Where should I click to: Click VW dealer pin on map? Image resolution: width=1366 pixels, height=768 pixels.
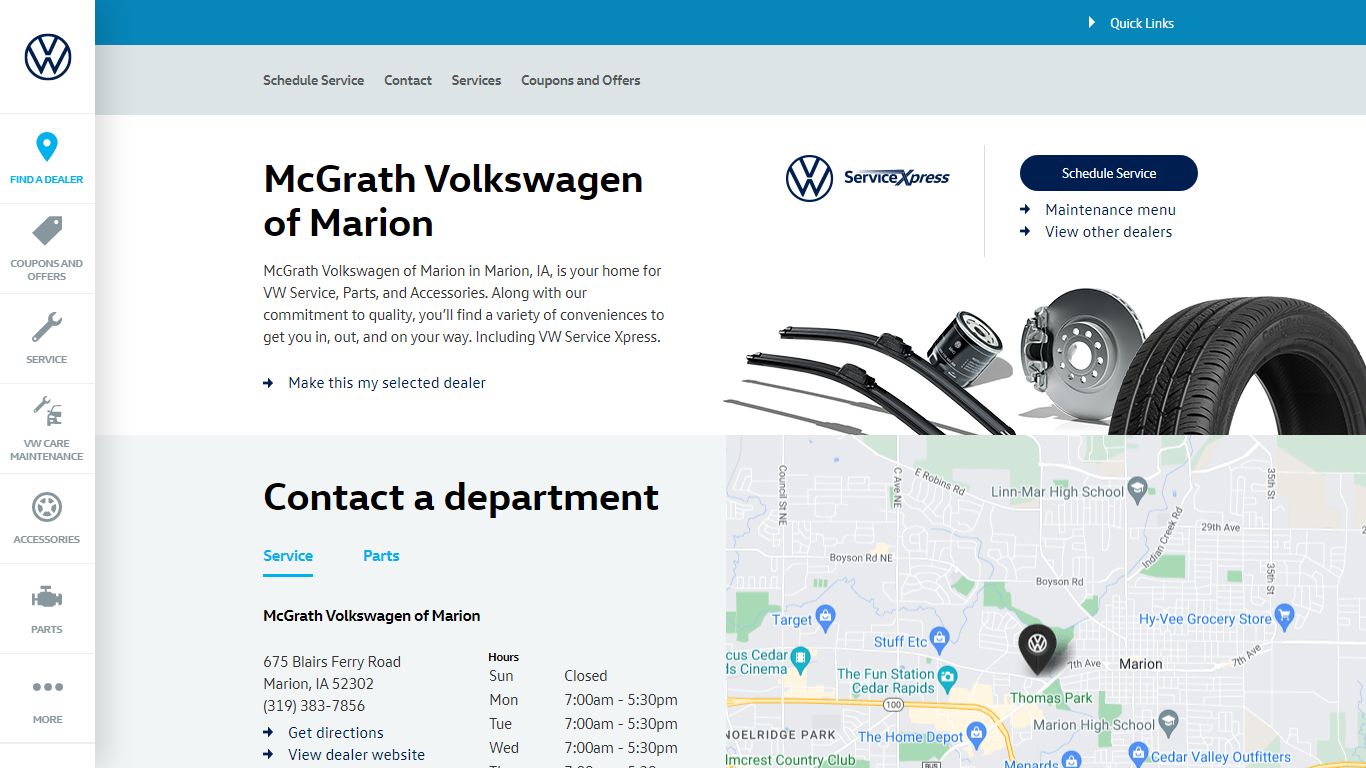(x=1037, y=648)
